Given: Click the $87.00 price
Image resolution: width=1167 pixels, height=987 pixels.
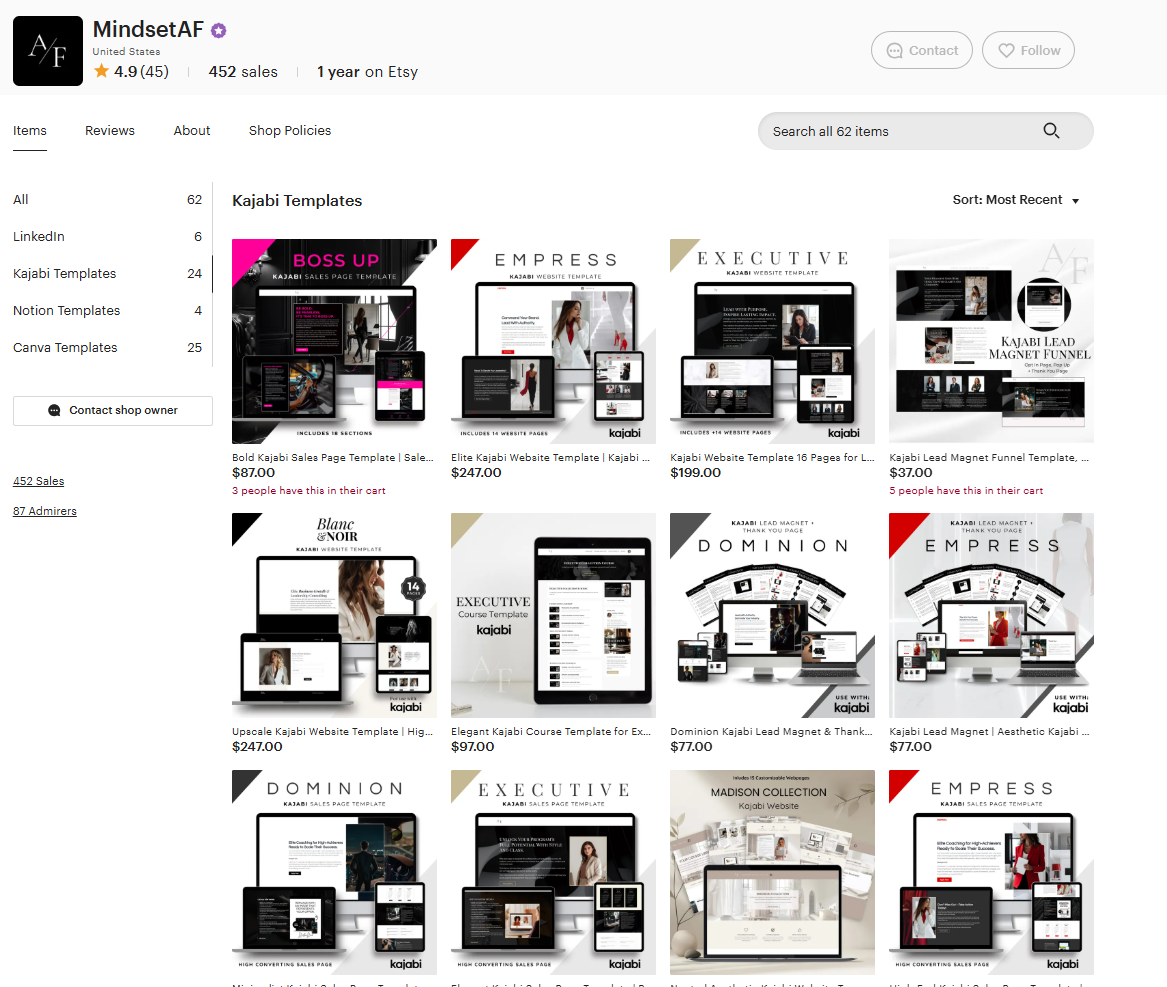Looking at the screenshot, I should [254, 473].
